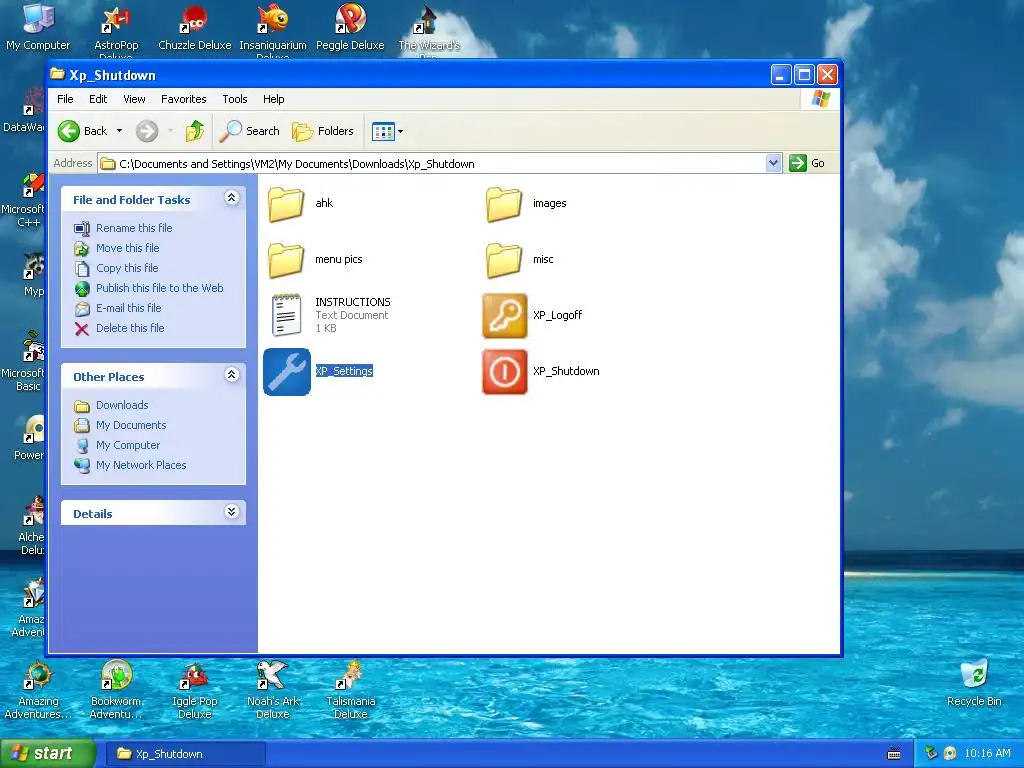Open the Help menu
Viewport: 1024px width, 768px height.
274,99
